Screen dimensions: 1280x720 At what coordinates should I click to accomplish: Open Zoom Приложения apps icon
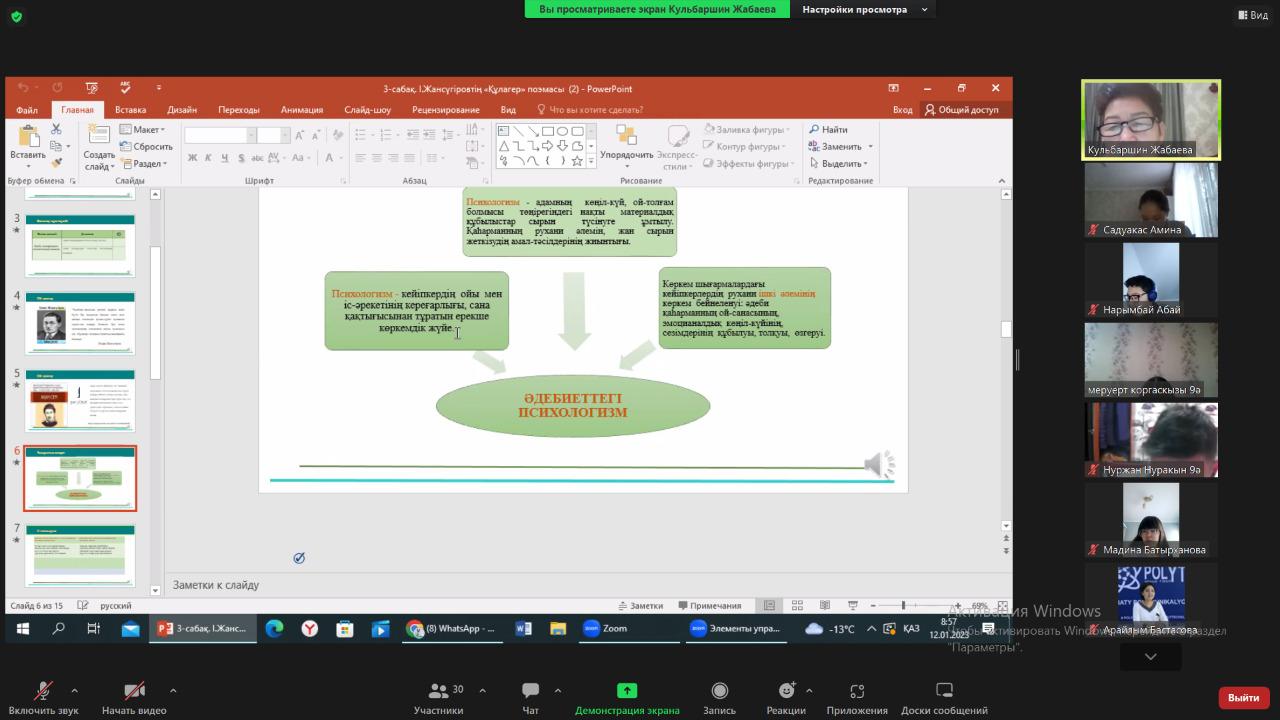856,691
